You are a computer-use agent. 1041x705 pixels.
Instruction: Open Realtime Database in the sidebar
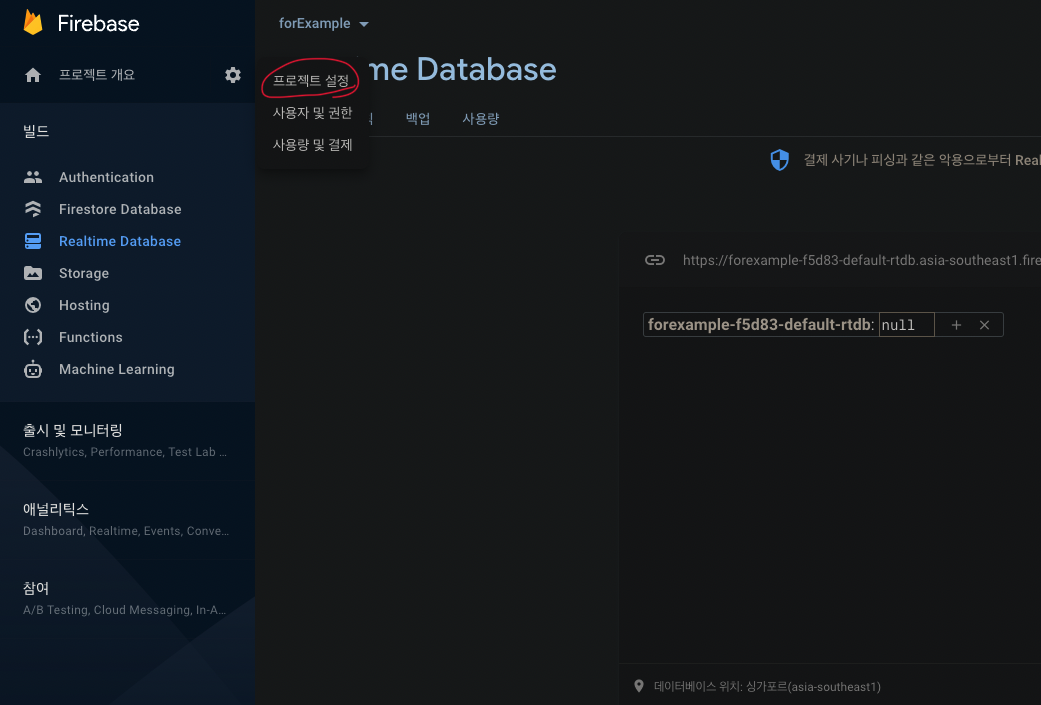[x=120, y=241]
